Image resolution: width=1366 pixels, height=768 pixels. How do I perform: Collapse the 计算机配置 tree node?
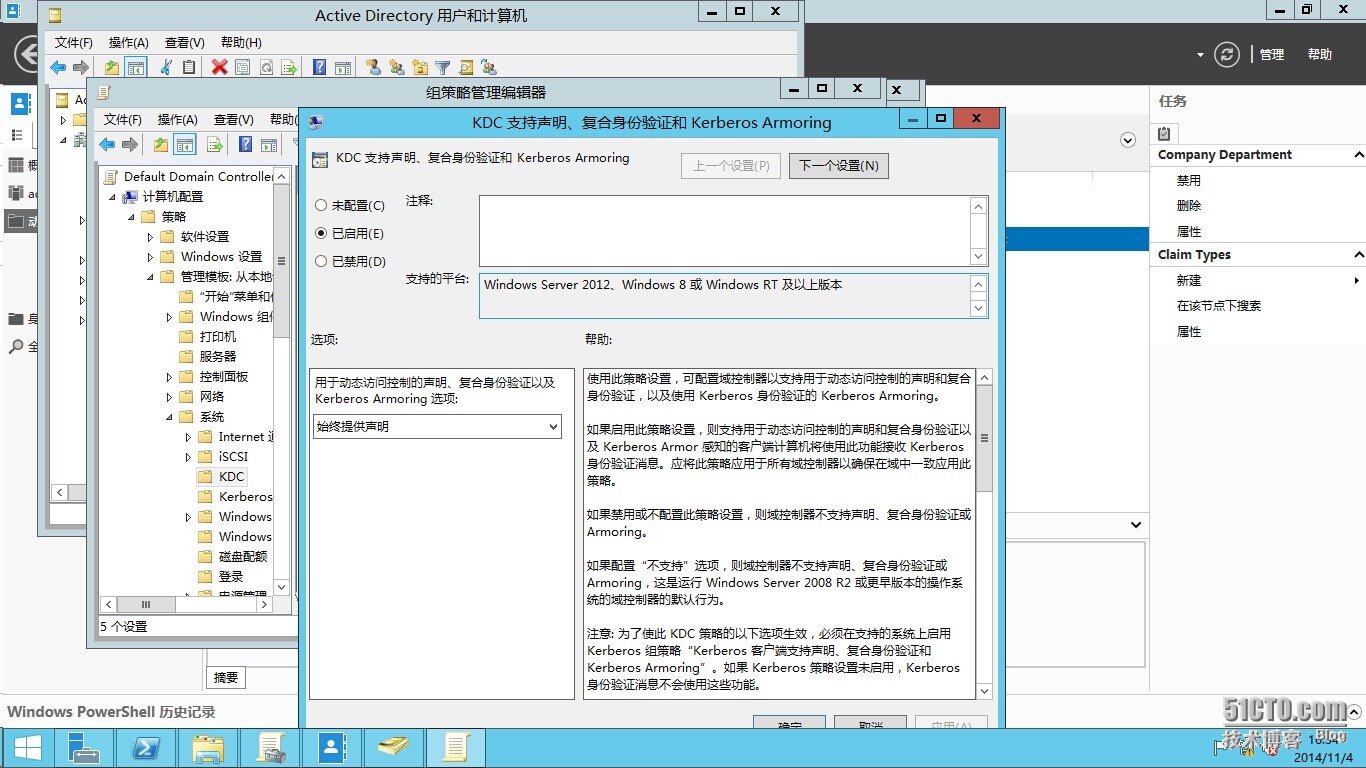point(113,197)
